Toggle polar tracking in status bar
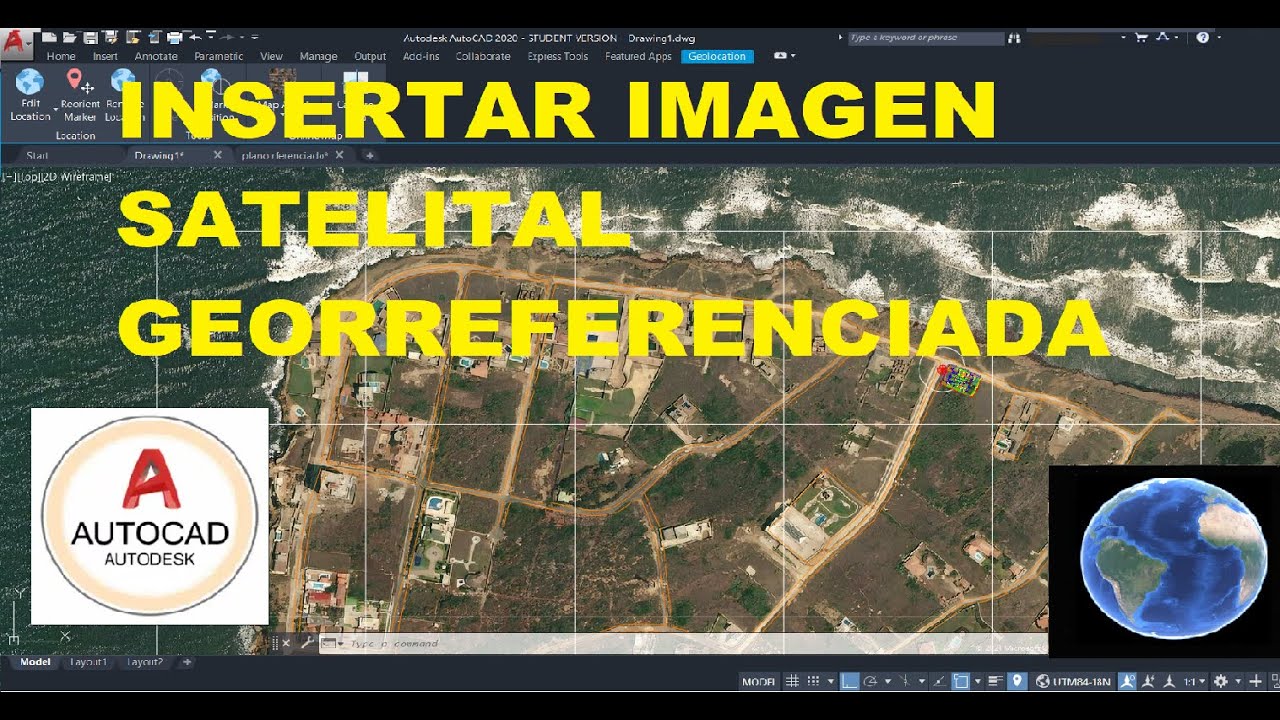This screenshot has width=1280, height=720. (871, 681)
